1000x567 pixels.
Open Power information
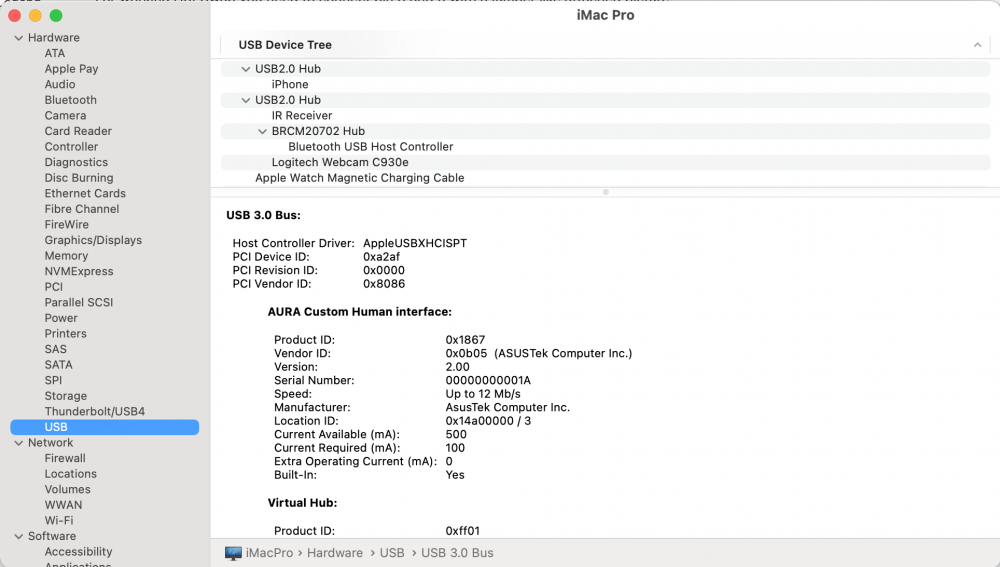(x=61, y=318)
